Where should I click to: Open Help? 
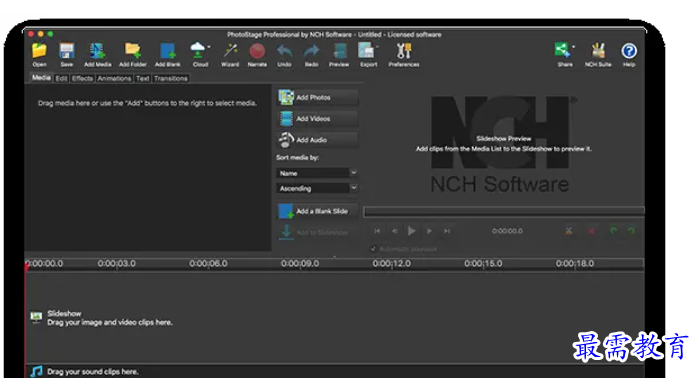[629, 54]
